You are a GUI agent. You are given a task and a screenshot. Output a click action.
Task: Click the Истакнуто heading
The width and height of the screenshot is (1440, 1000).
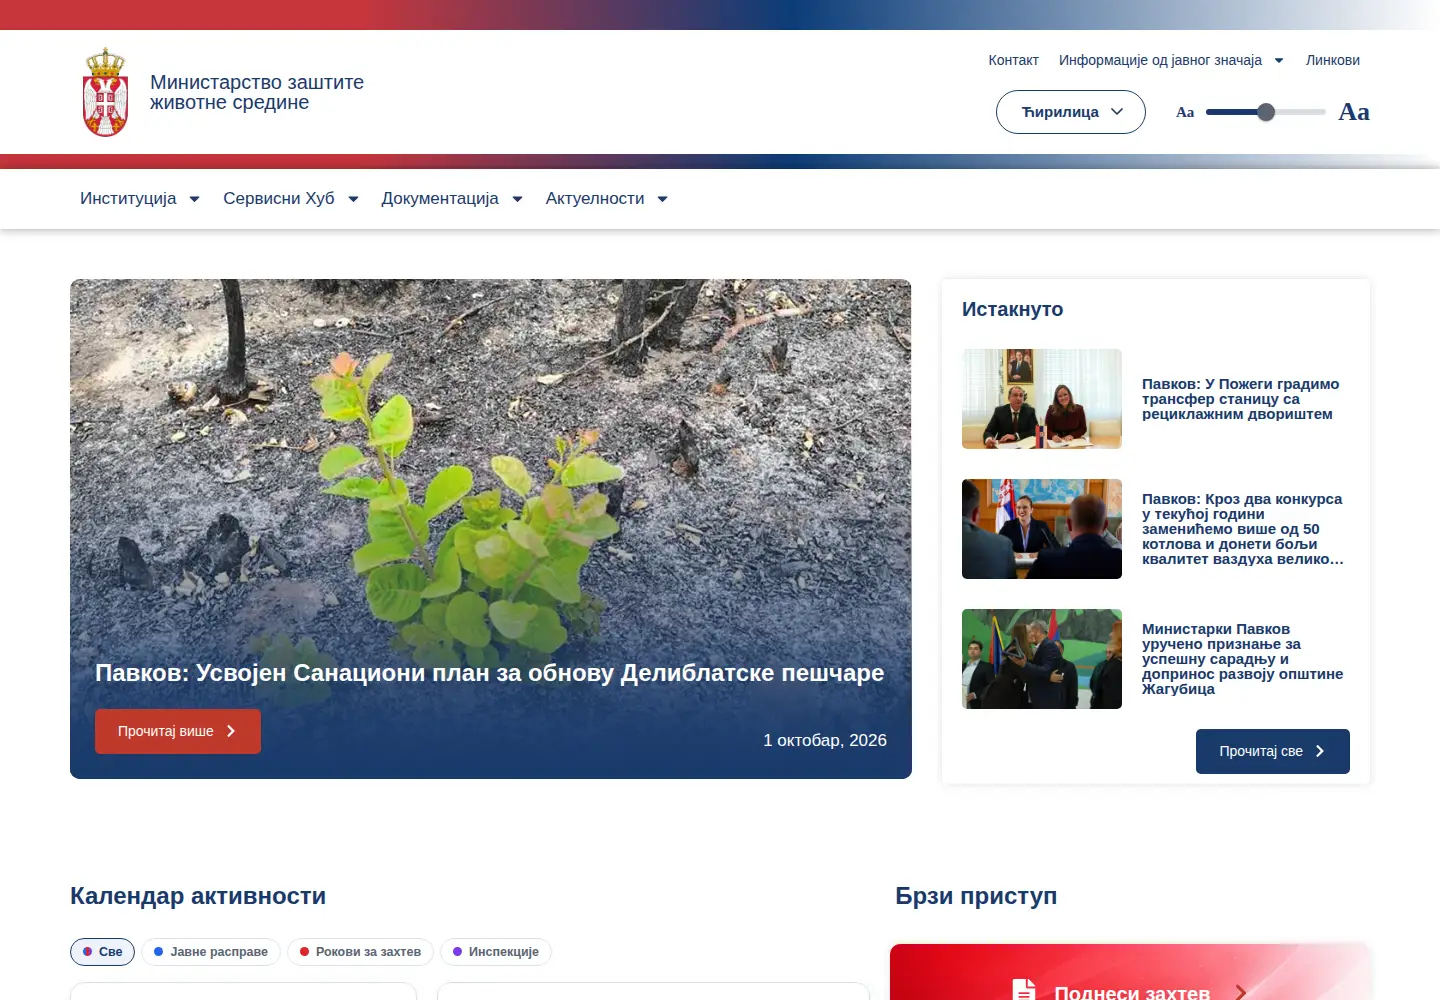(x=1012, y=310)
